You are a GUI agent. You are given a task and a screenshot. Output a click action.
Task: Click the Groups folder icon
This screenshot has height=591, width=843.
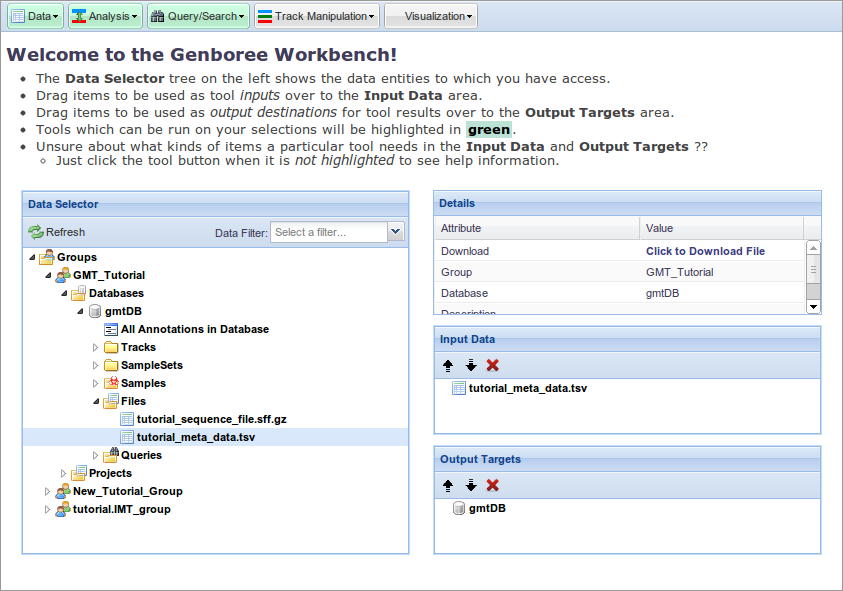[47, 257]
